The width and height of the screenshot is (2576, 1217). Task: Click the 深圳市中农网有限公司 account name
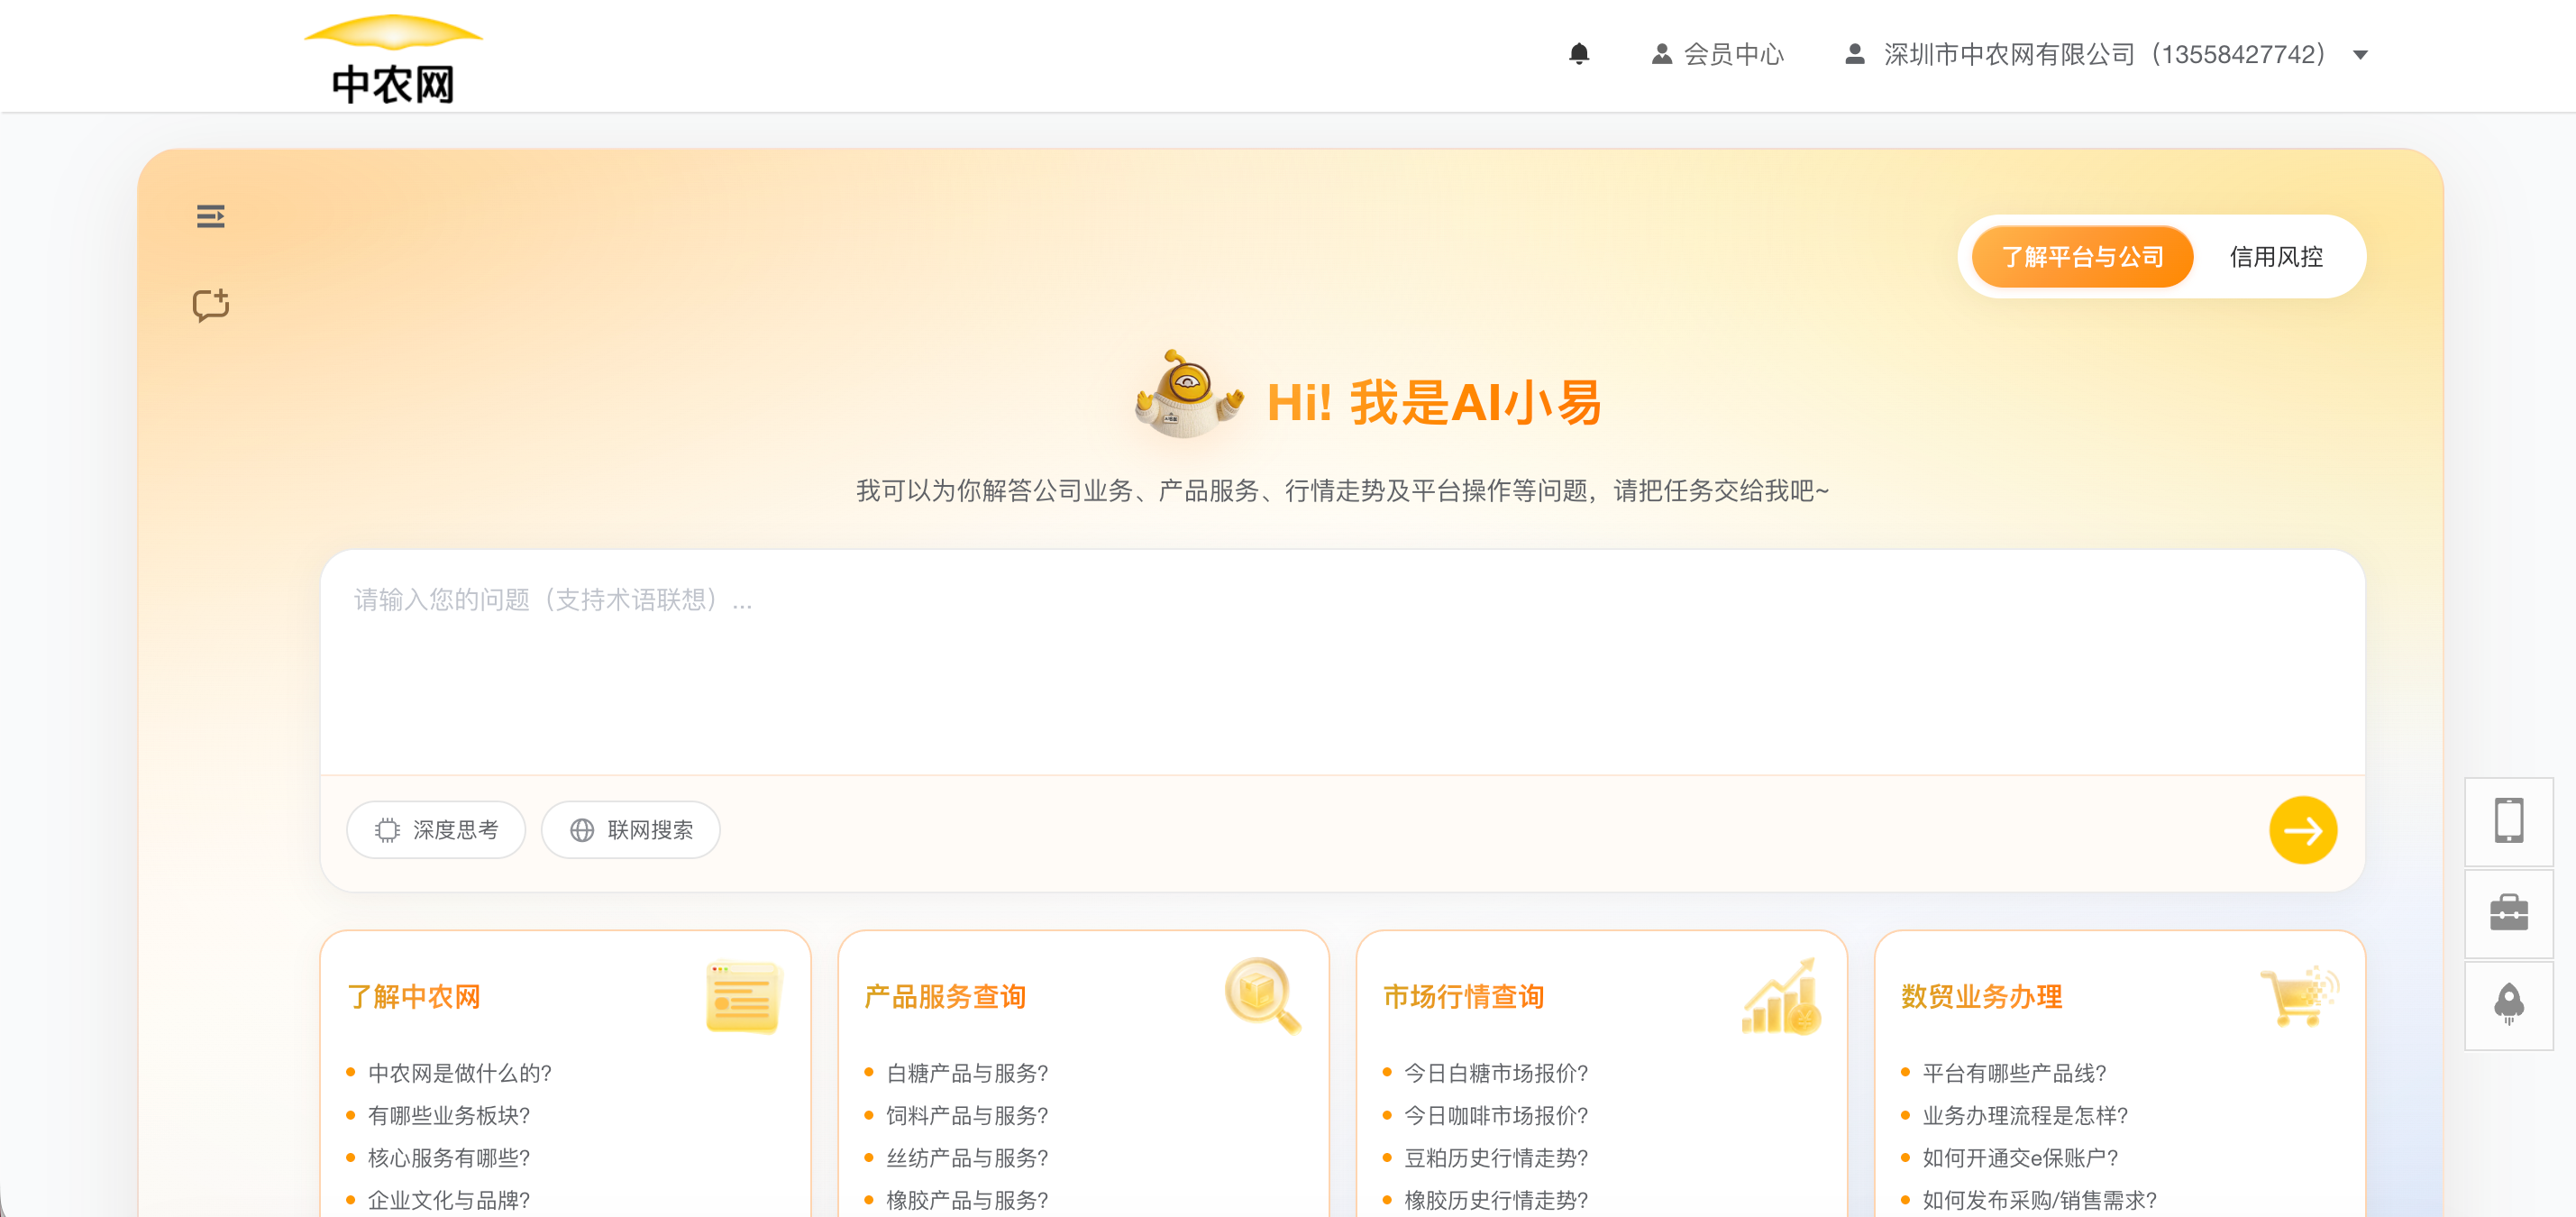coord(2105,54)
